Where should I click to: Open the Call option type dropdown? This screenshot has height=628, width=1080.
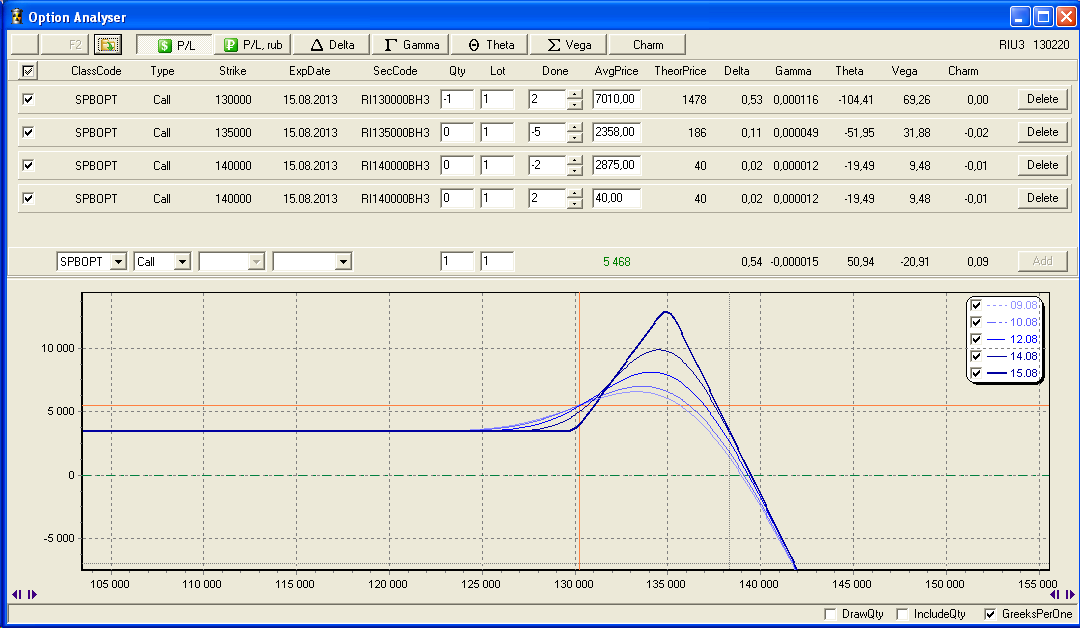pos(182,261)
